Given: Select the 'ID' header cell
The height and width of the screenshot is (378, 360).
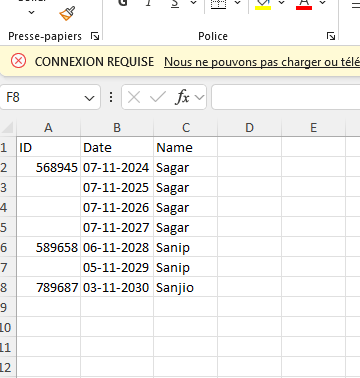Looking at the screenshot, I should coord(48,147).
